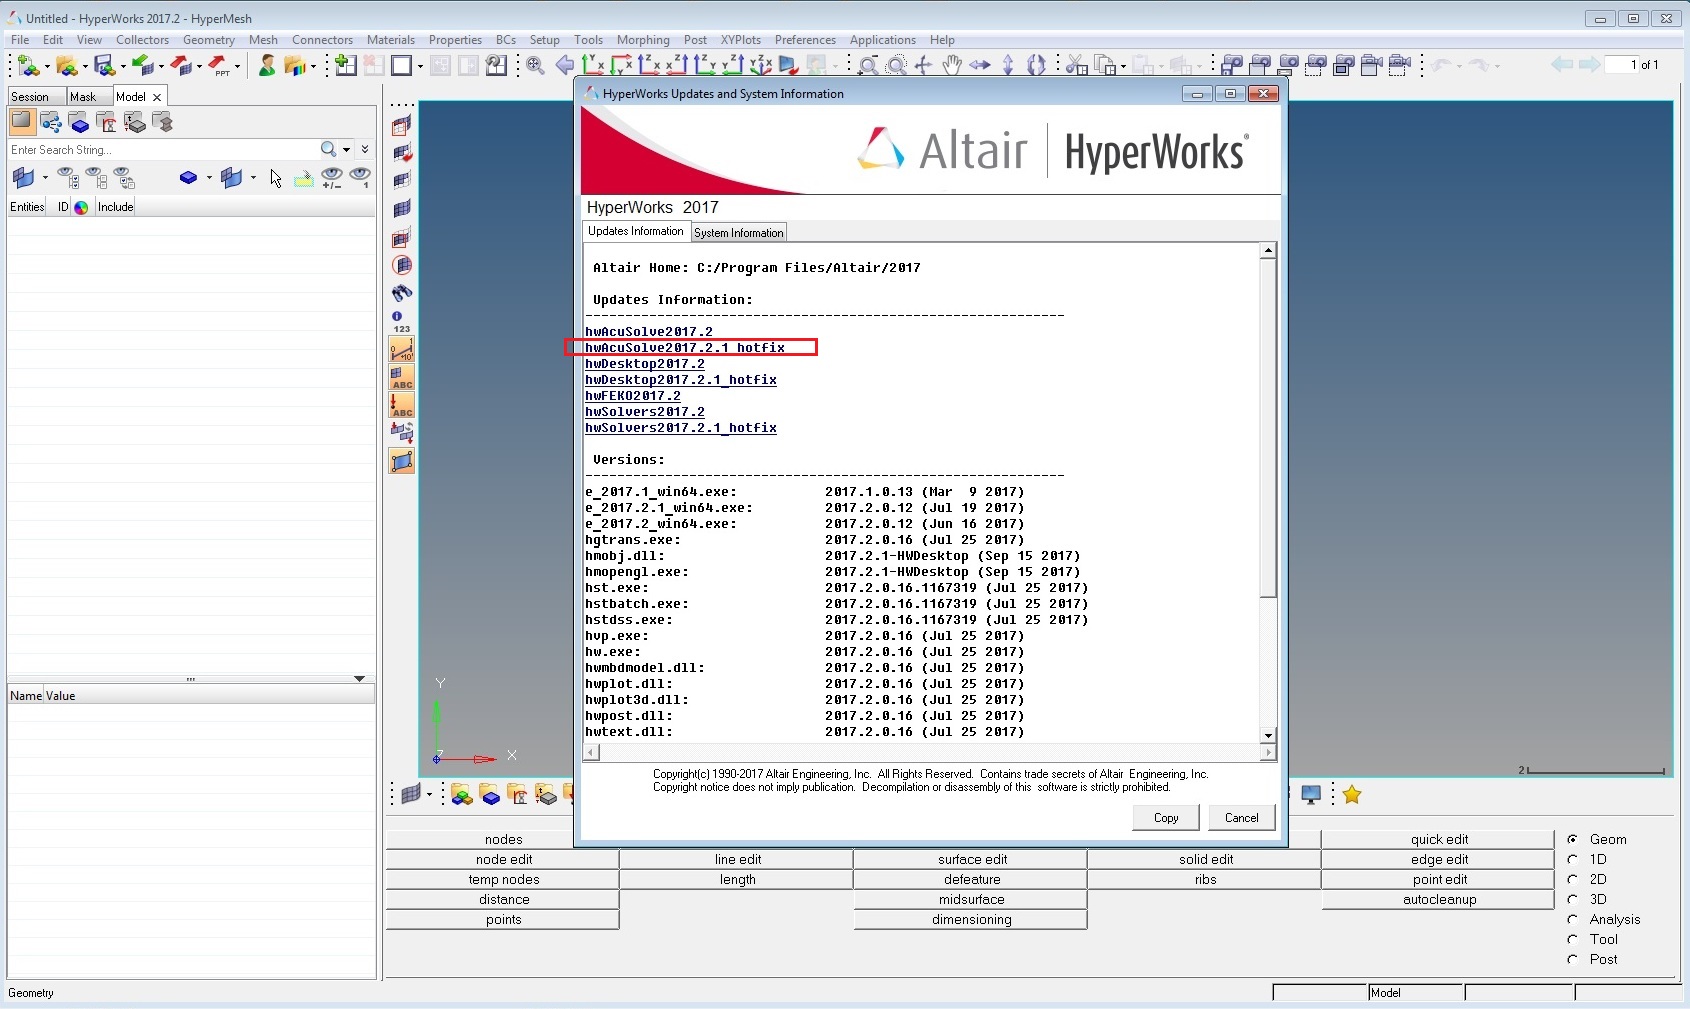Click the zoom fit magnifier icon in toolbar
The height and width of the screenshot is (1009, 1690).
[536, 66]
